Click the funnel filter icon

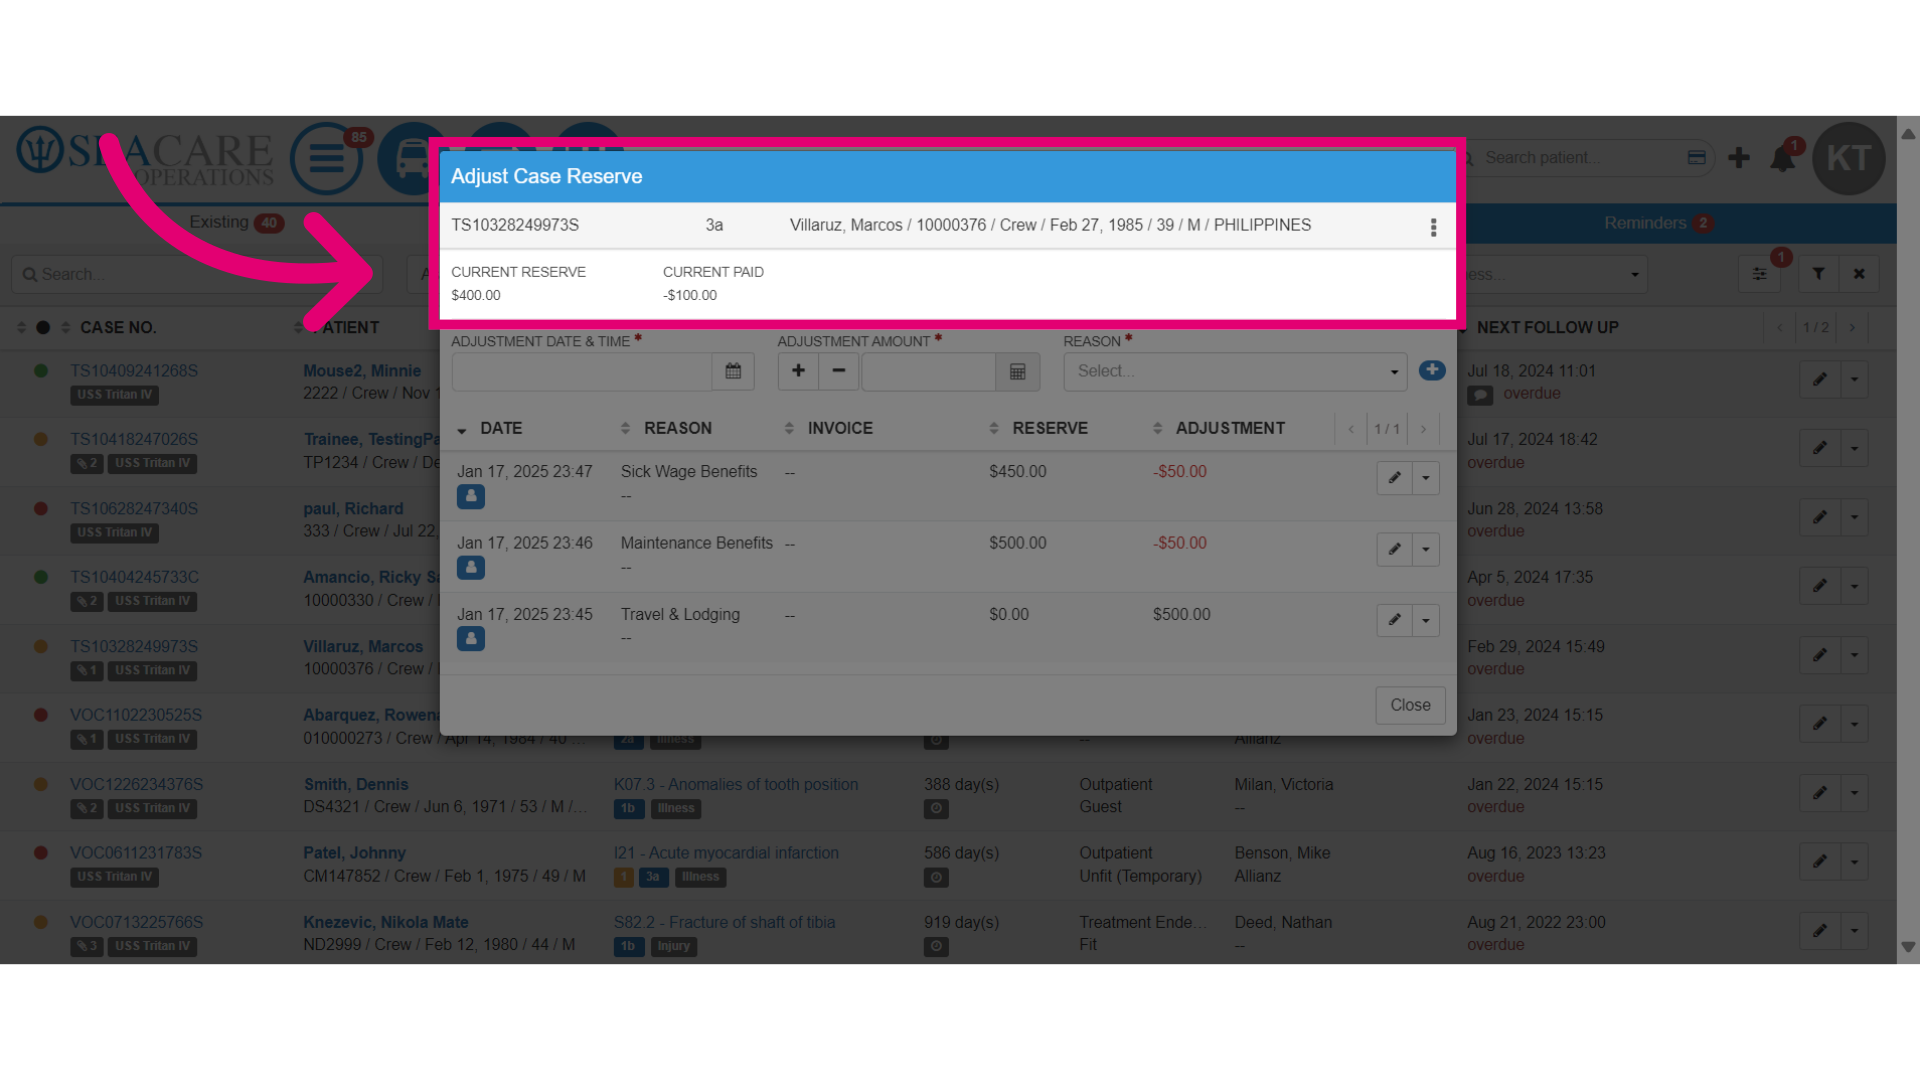tap(1819, 274)
